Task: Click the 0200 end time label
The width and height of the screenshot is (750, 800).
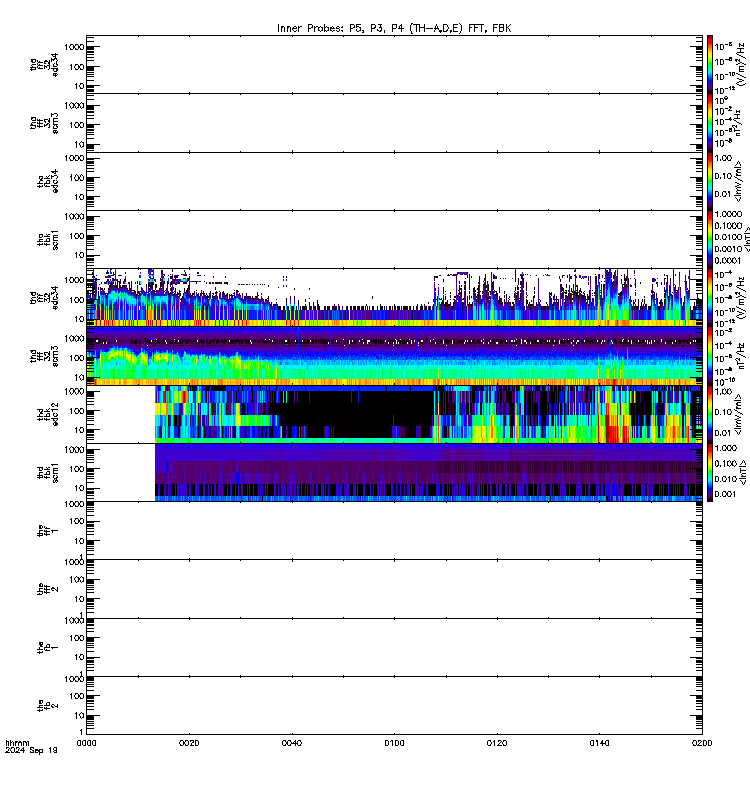Action: [x=702, y=743]
